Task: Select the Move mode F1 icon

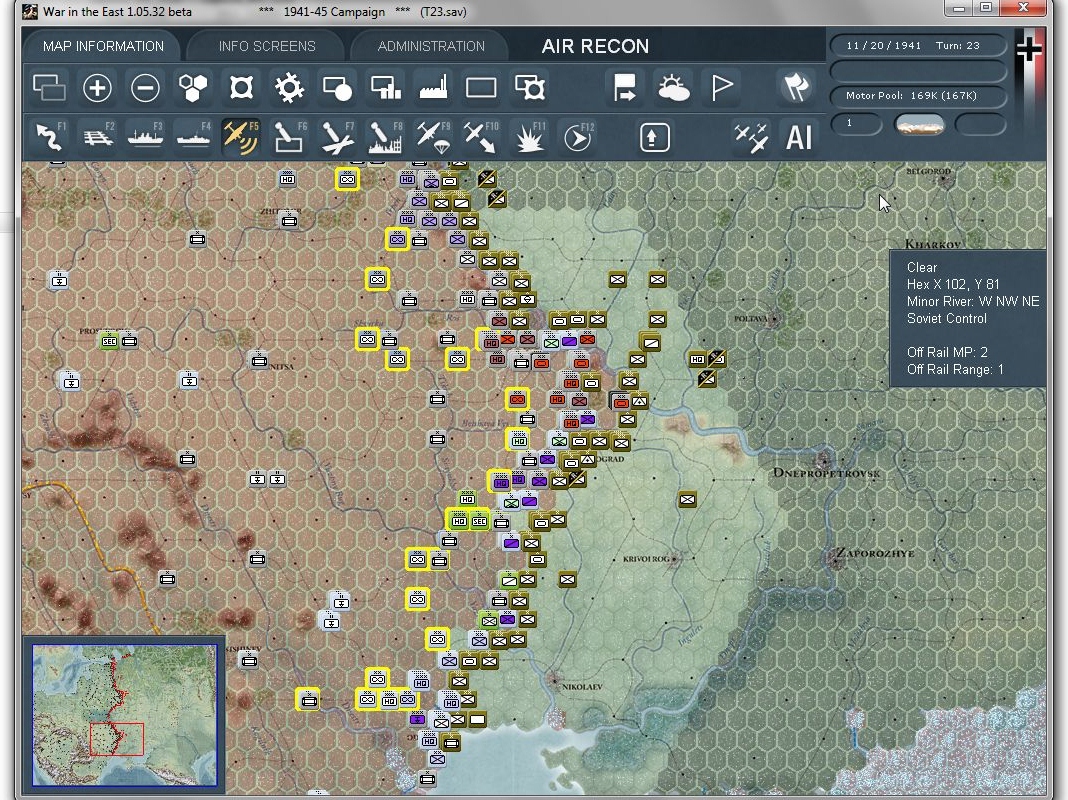Action: point(50,136)
